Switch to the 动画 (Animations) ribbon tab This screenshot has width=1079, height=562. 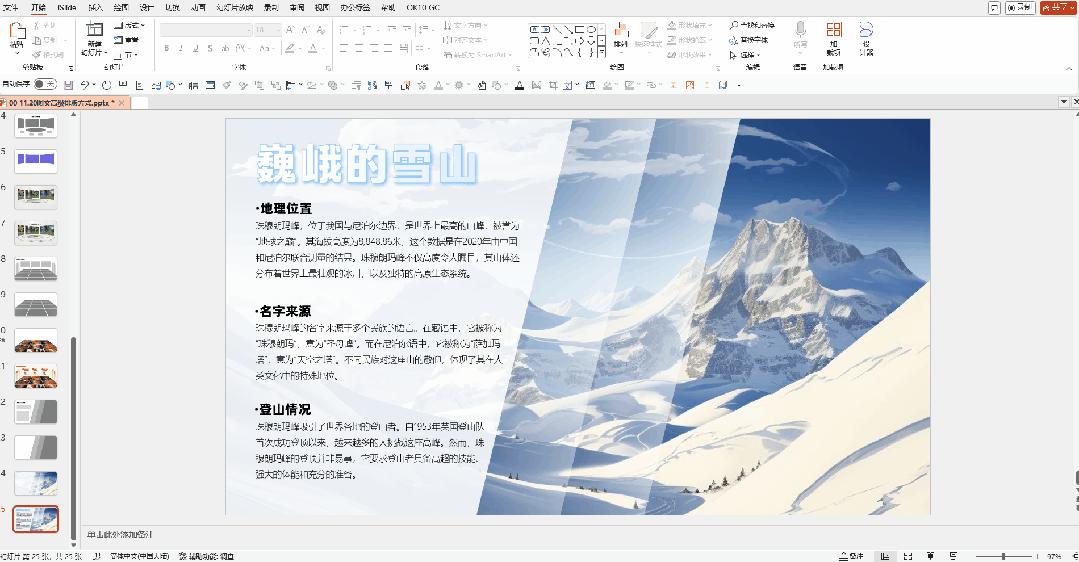197,8
